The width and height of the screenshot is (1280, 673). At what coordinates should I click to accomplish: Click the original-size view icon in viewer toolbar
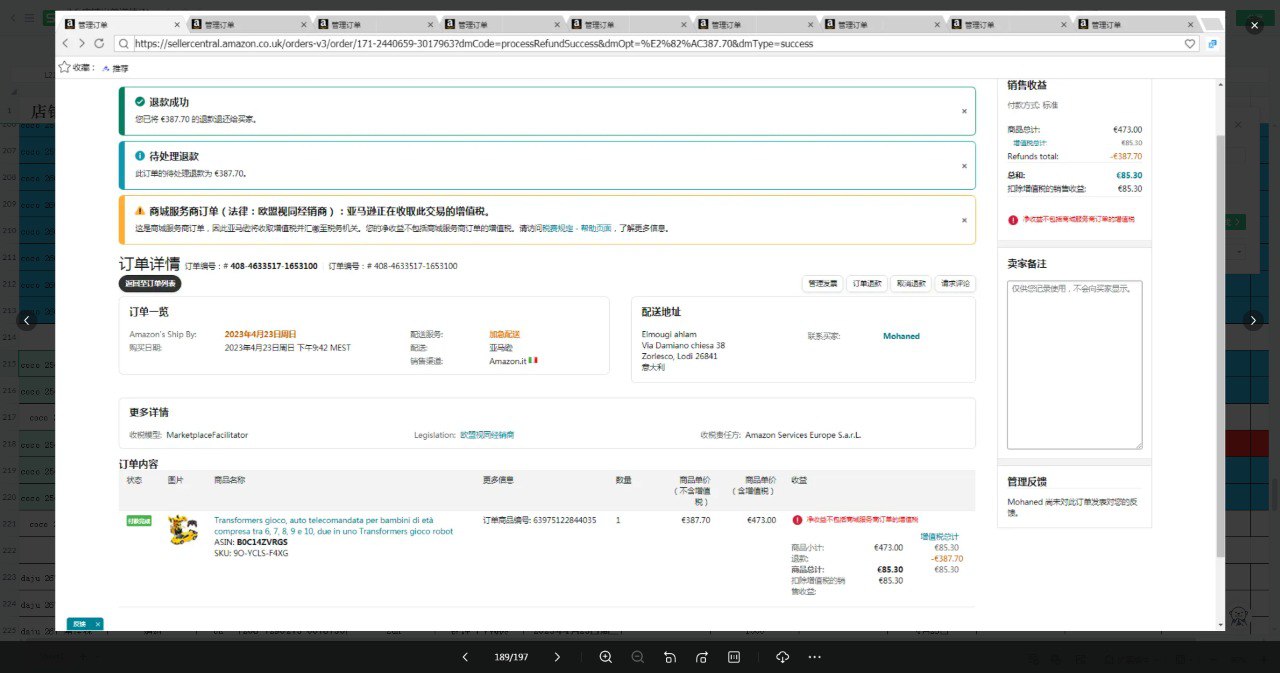[734, 657]
